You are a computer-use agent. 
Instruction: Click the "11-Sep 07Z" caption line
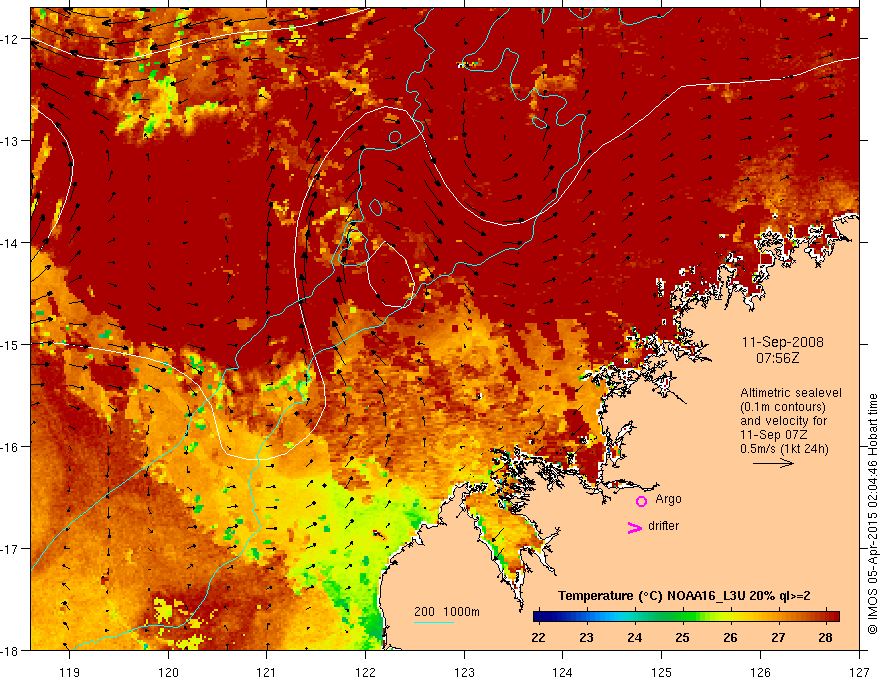pyautogui.click(x=774, y=435)
